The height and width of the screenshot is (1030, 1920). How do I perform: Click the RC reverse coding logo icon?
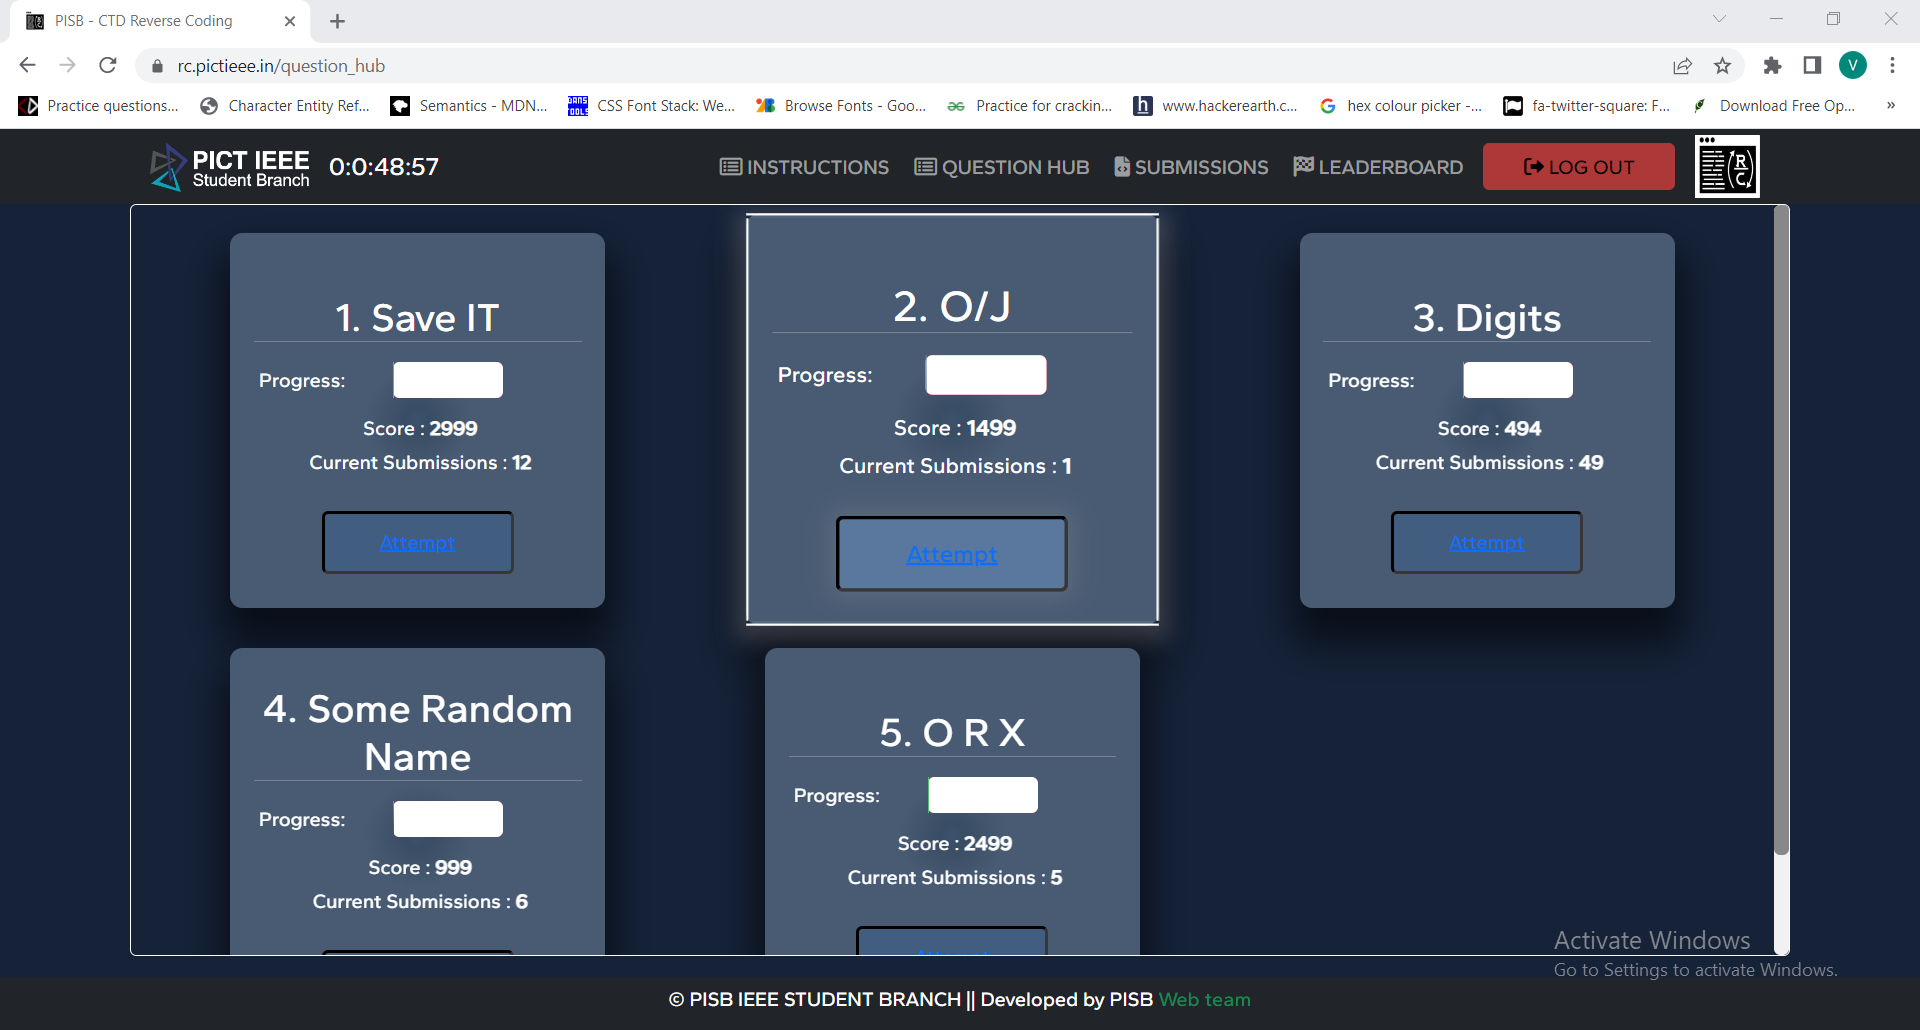[1727, 167]
